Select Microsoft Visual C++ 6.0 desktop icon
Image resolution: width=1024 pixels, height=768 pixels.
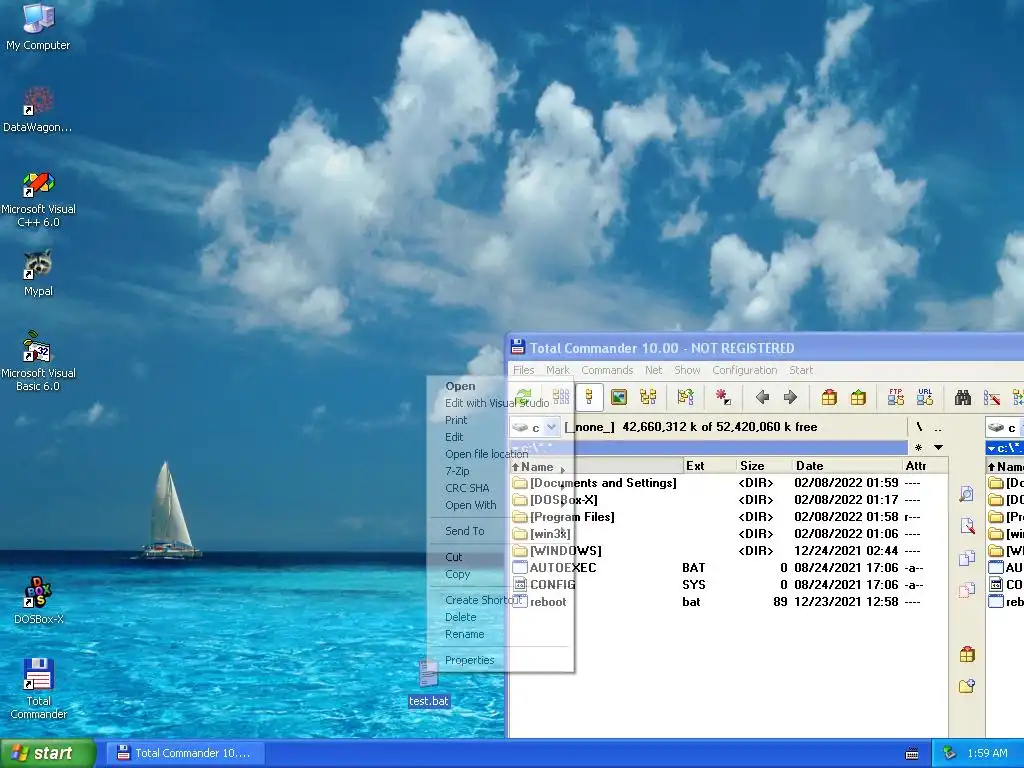(38, 199)
